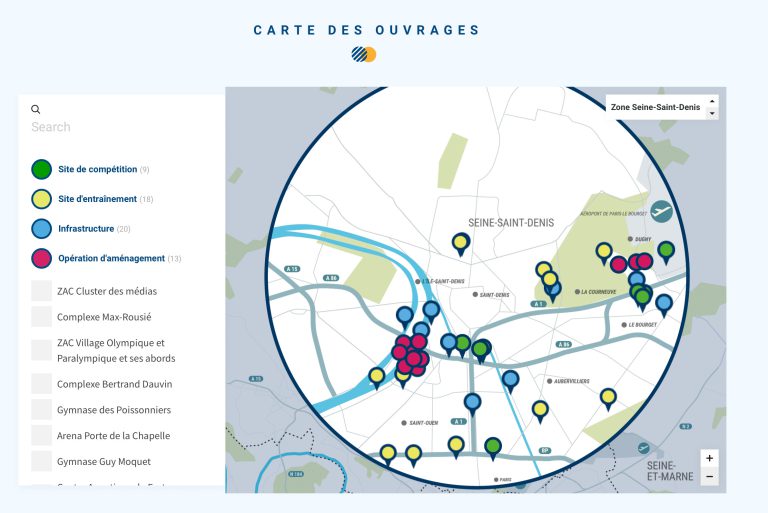Click the yellow marker right of Aubervilliers

pyautogui.click(x=608, y=398)
